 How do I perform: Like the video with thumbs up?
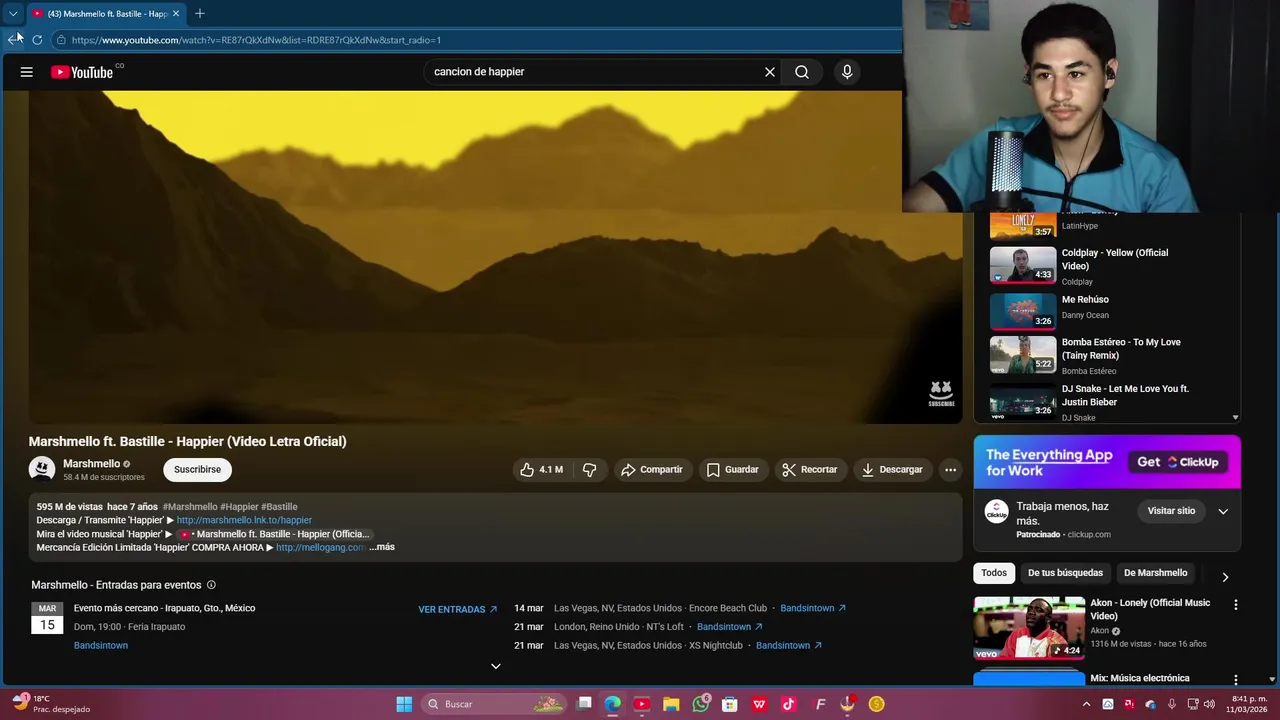click(x=540, y=470)
